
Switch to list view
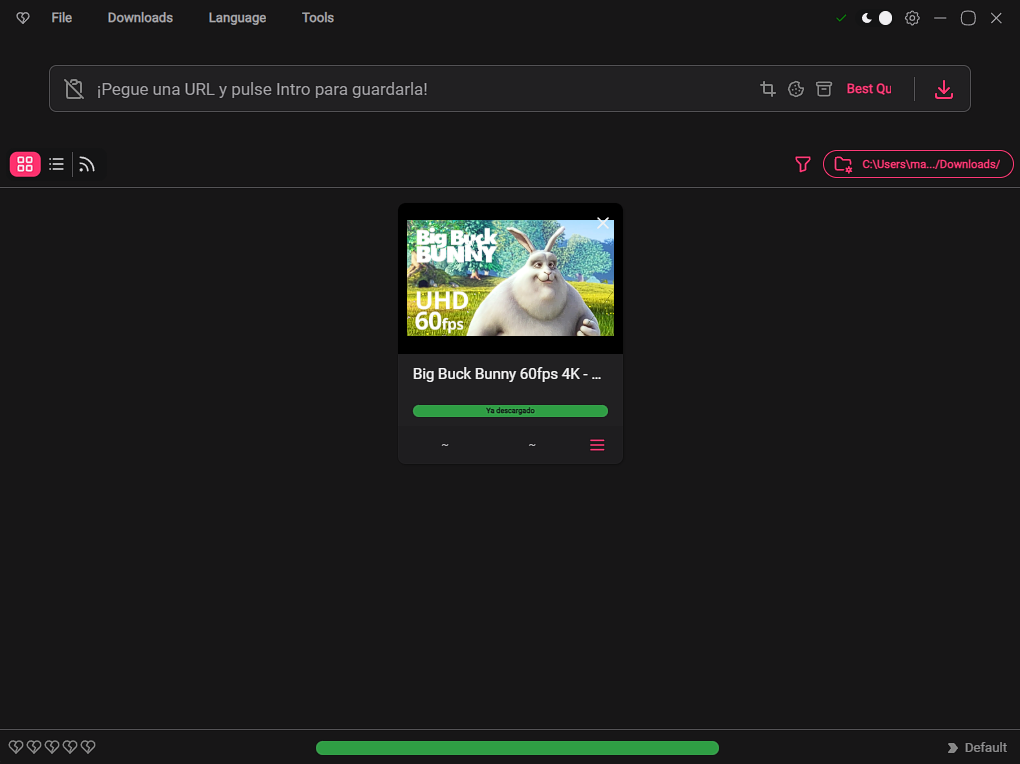click(x=57, y=164)
